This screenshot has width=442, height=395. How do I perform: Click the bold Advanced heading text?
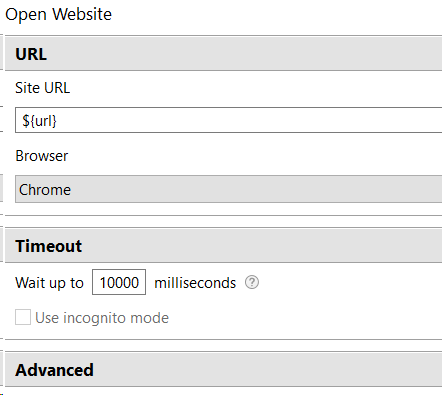coord(54,370)
